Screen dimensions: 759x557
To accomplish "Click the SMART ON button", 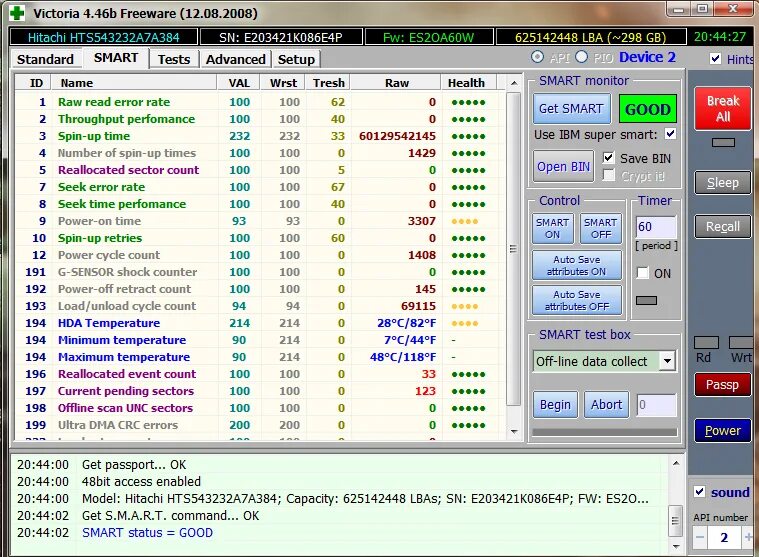I will [552, 228].
